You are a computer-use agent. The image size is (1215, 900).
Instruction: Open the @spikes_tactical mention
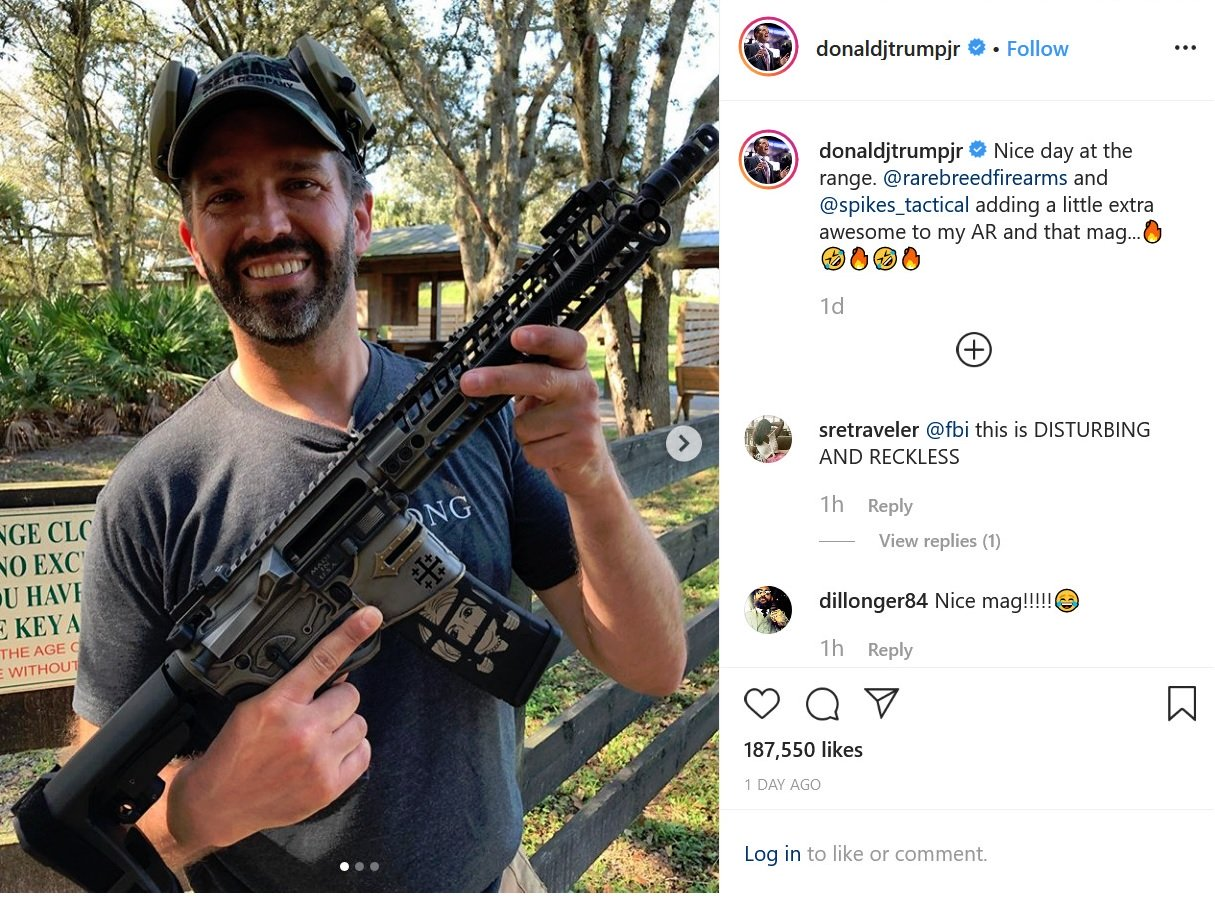point(894,205)
